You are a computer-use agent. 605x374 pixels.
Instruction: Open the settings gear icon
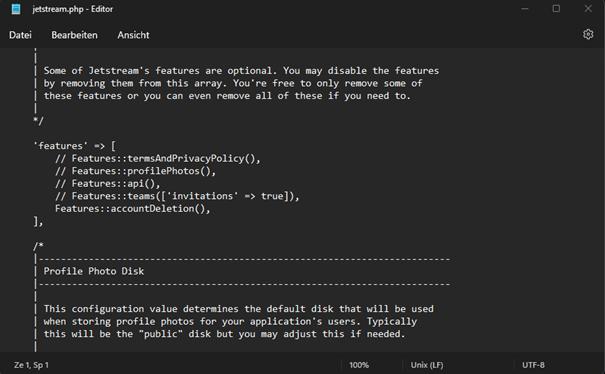tap(588, 34)
